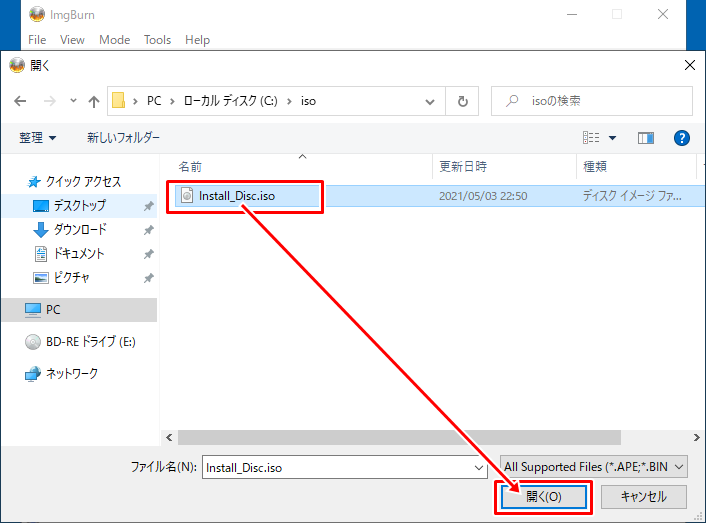Expand the view options dropdown arrow
706x523 pixels.
pyautogui.click(x=613, y=138)
